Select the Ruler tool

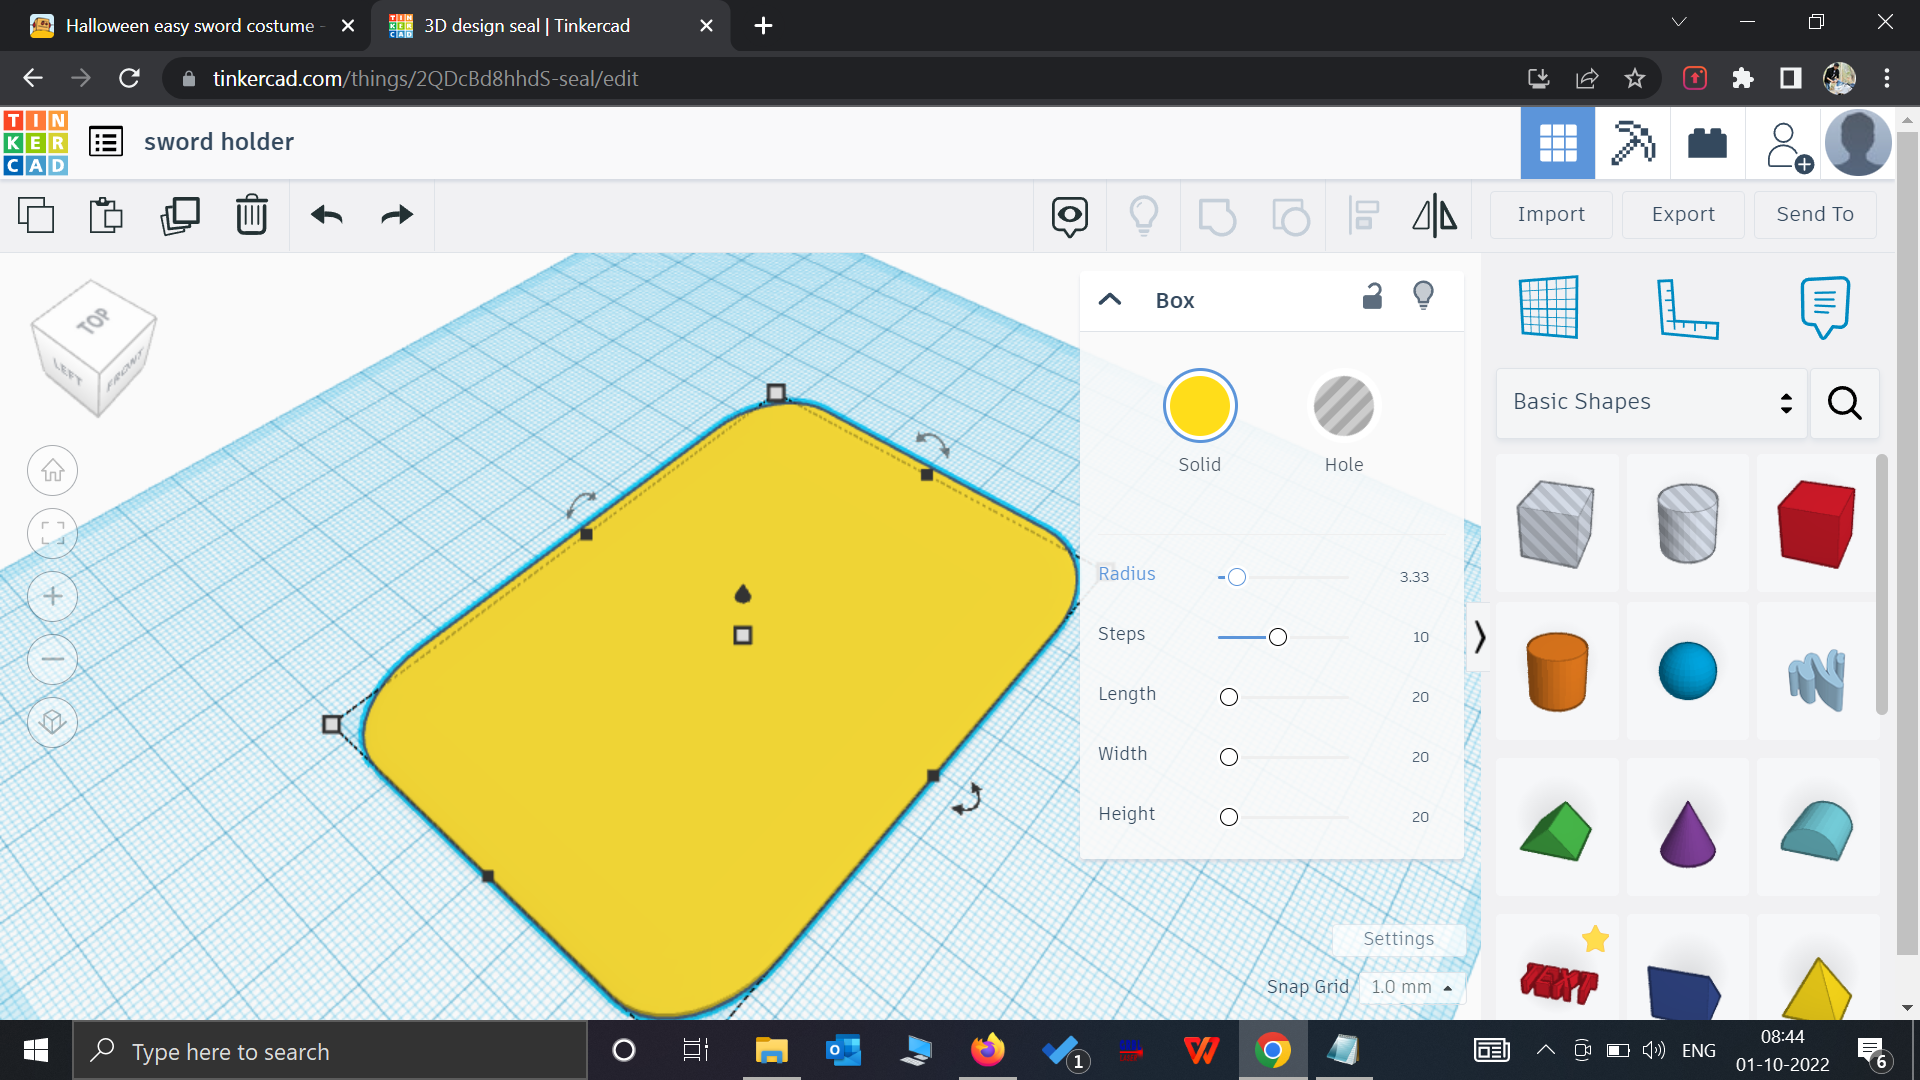coord(1687,308)
